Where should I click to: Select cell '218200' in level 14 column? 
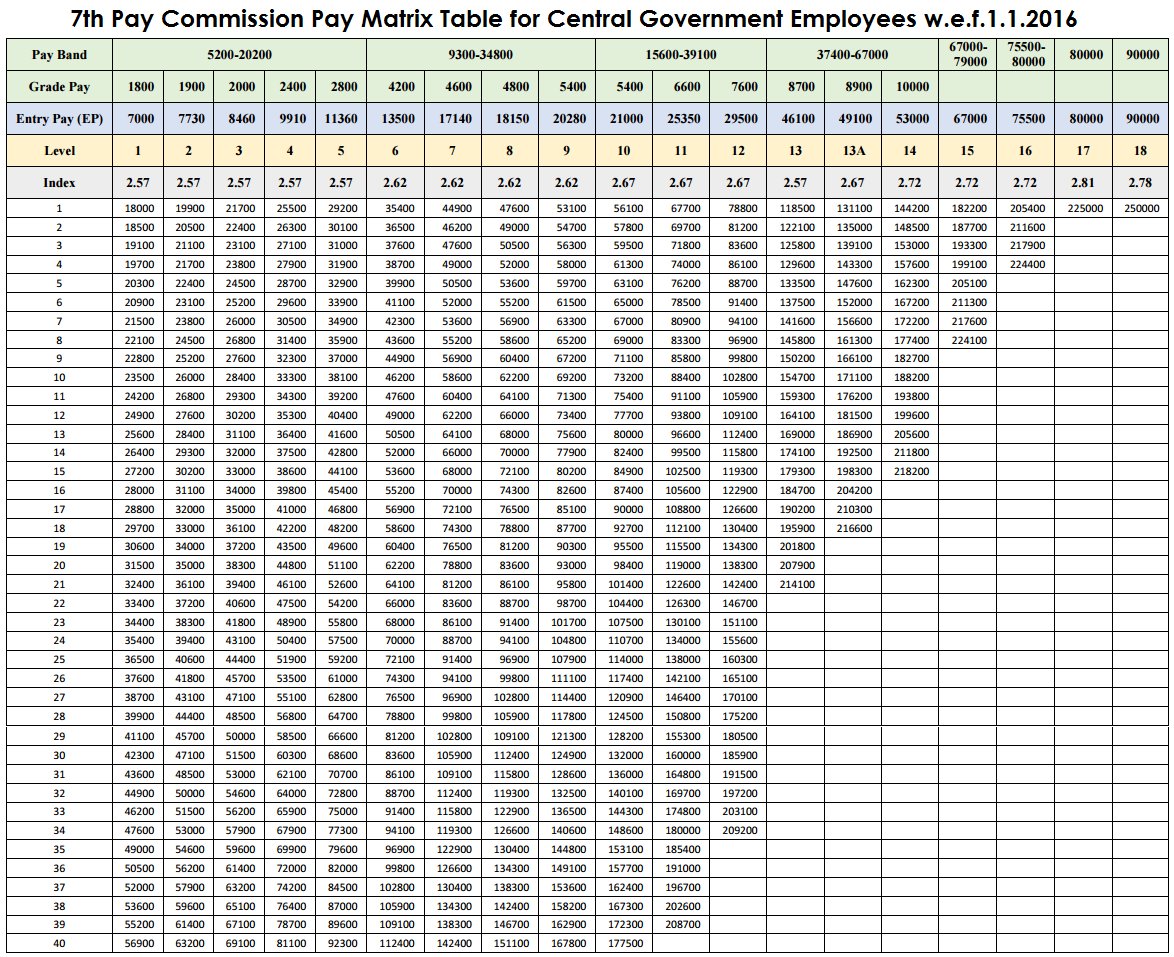click(x=911, y=472)
